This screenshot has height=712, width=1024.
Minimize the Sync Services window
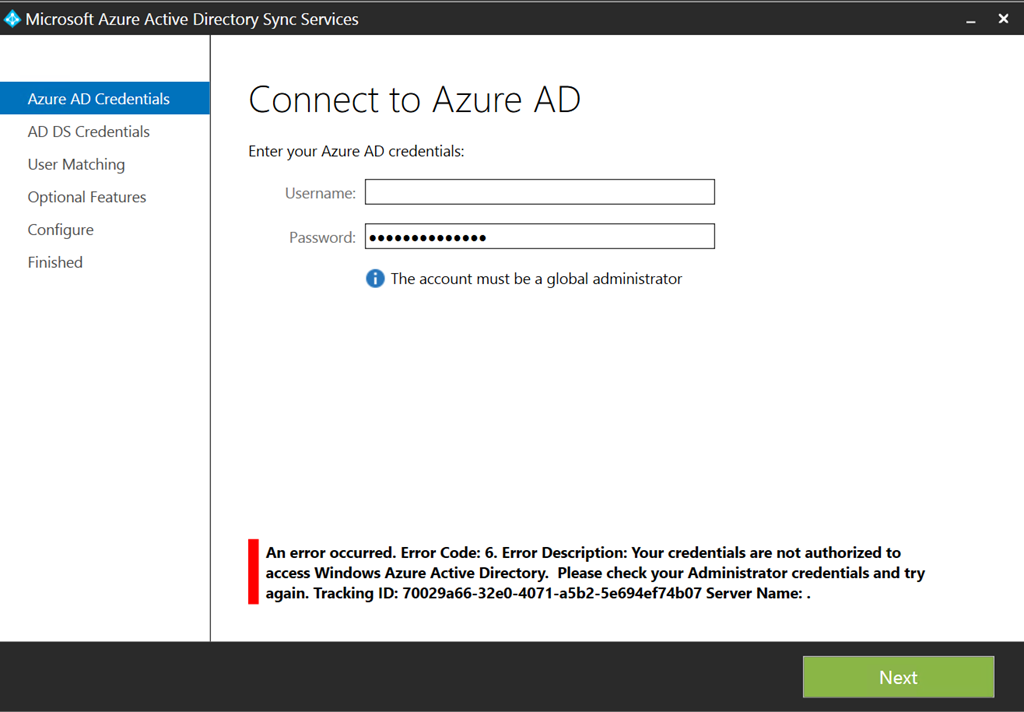point(970,19)
